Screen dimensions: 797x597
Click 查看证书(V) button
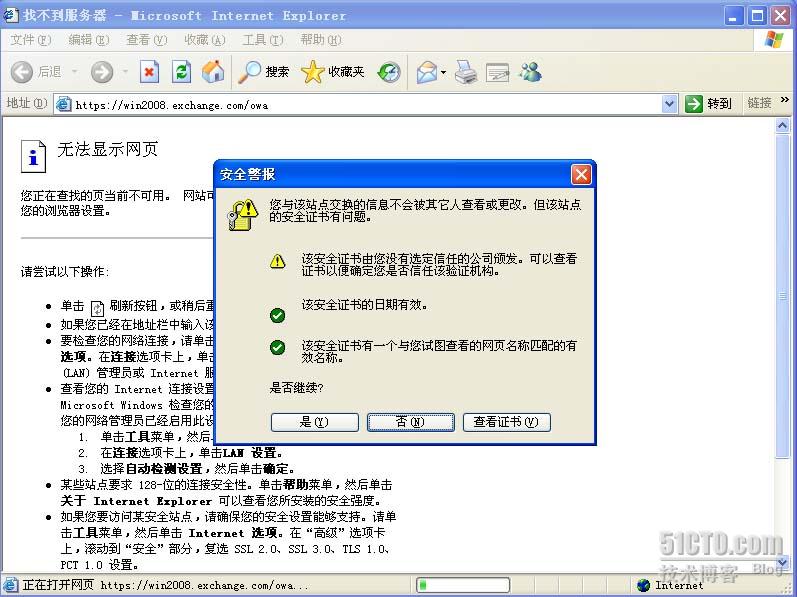[507, 422]
